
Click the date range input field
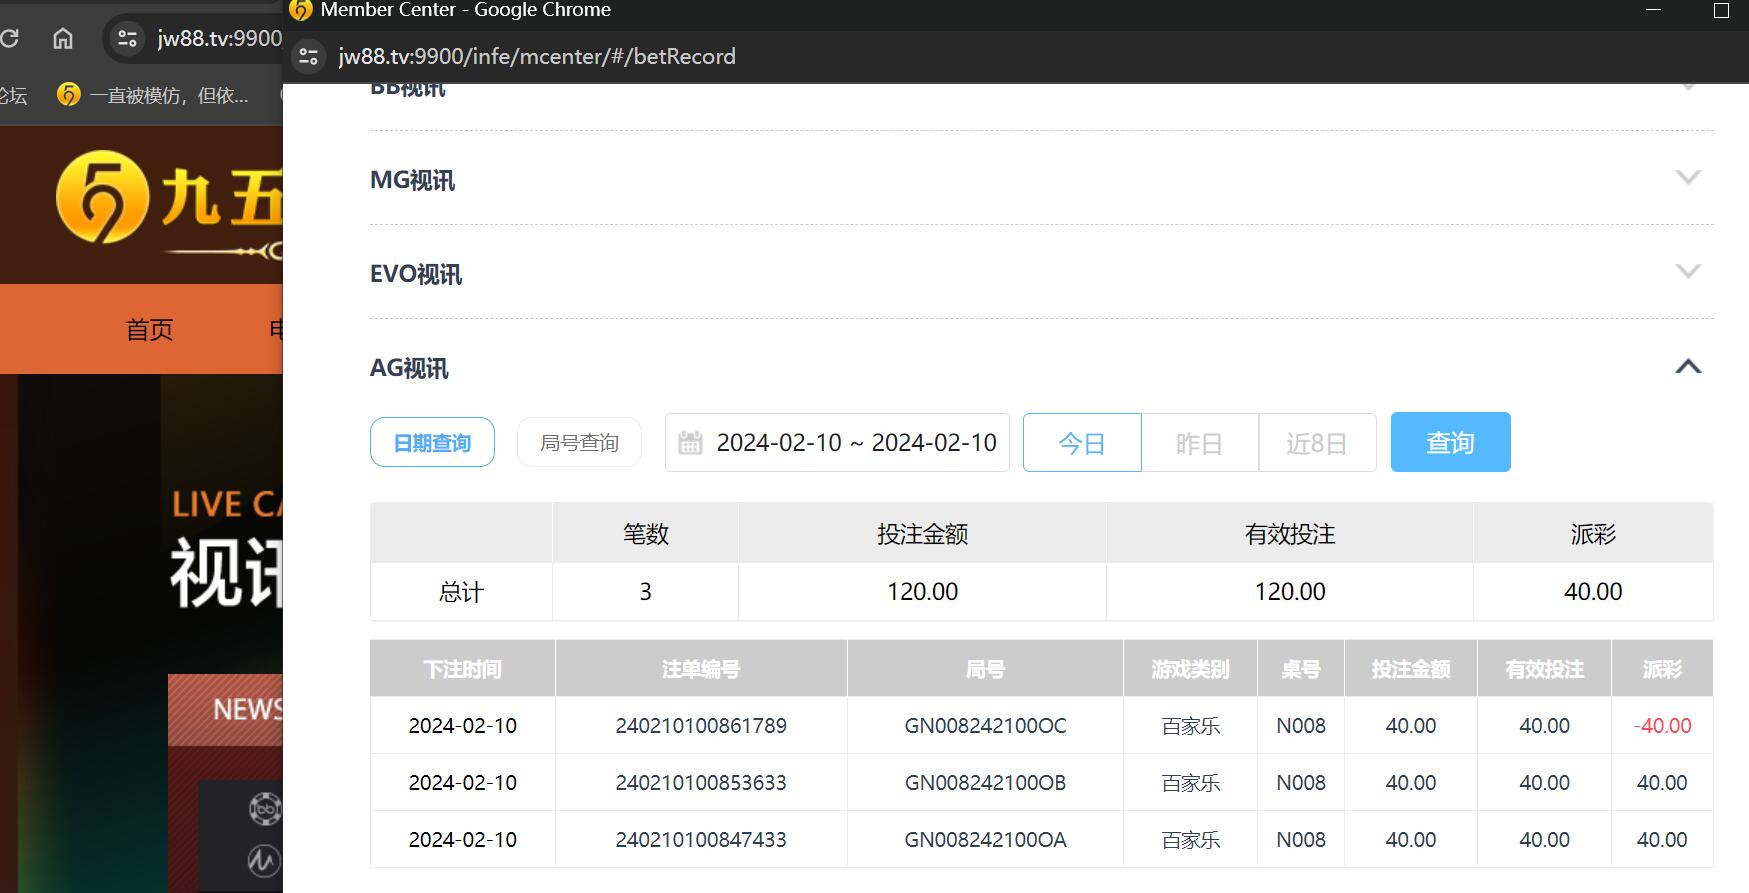click(855, 443)
